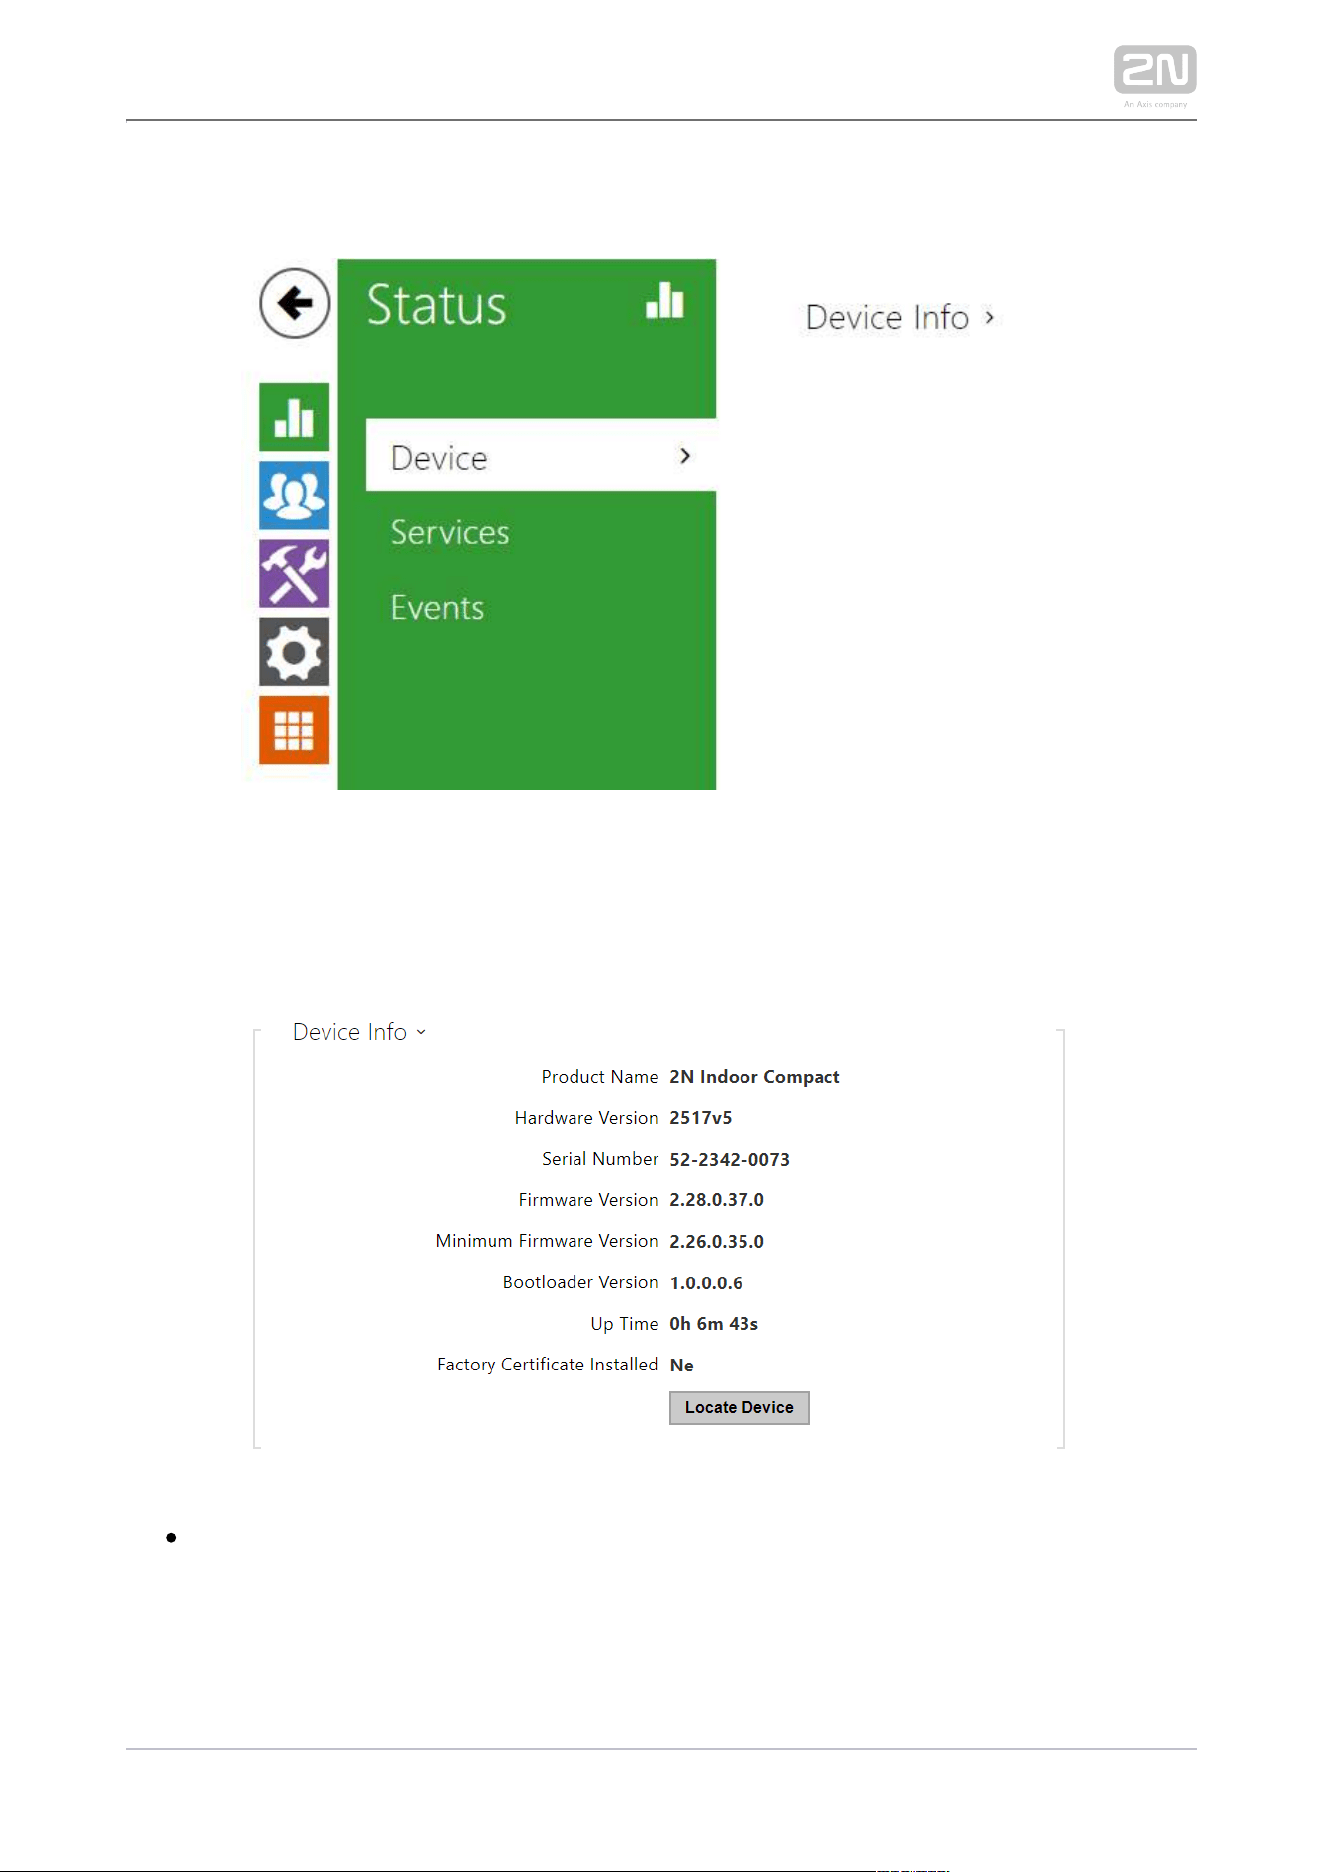
Task: Collapse the Device Info section above Product Name
Action: coord(359,1032)
